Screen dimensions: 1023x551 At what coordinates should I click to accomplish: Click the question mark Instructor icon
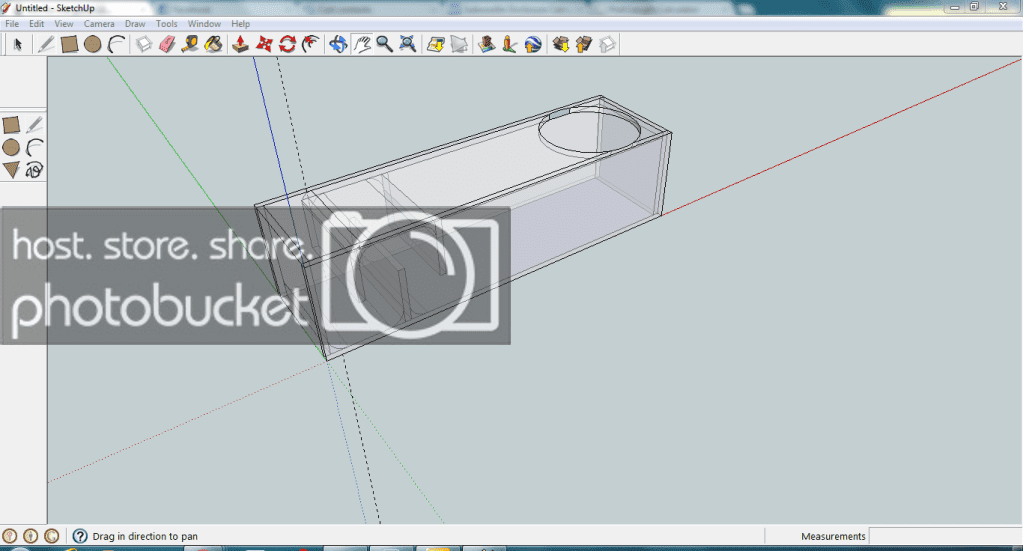point(80,536)
